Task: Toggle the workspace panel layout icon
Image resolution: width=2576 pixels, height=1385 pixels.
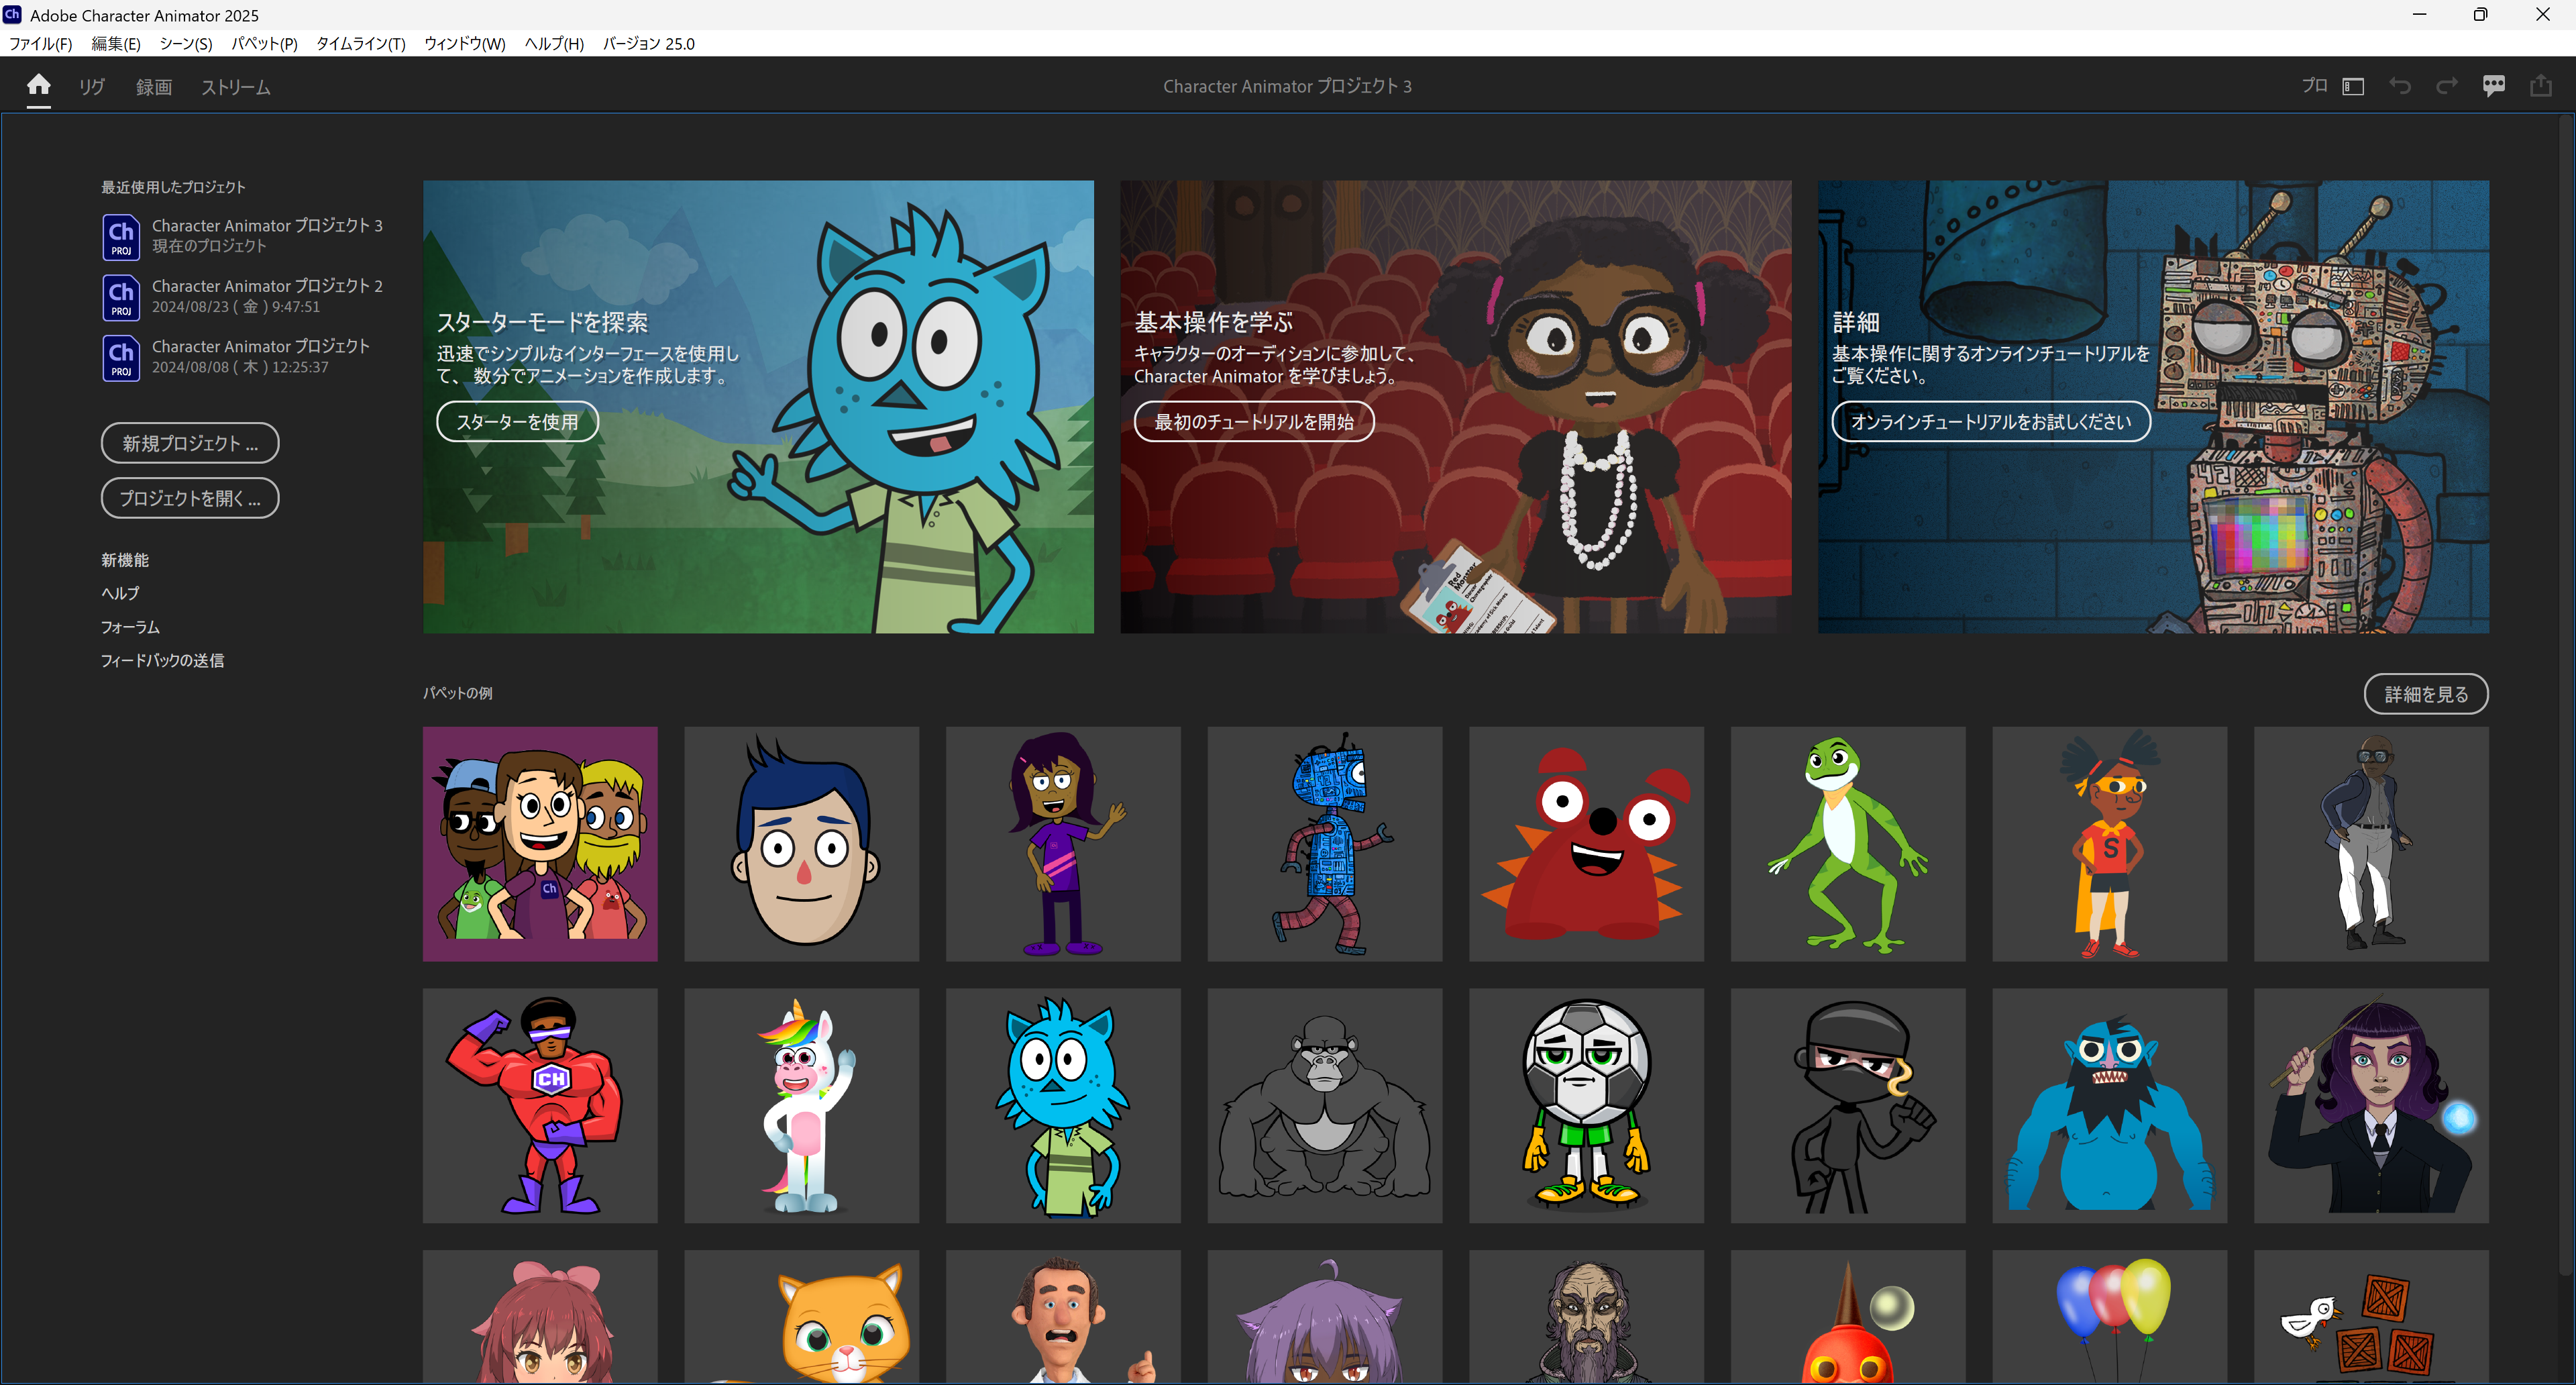Action: [x=2354, y=86]
